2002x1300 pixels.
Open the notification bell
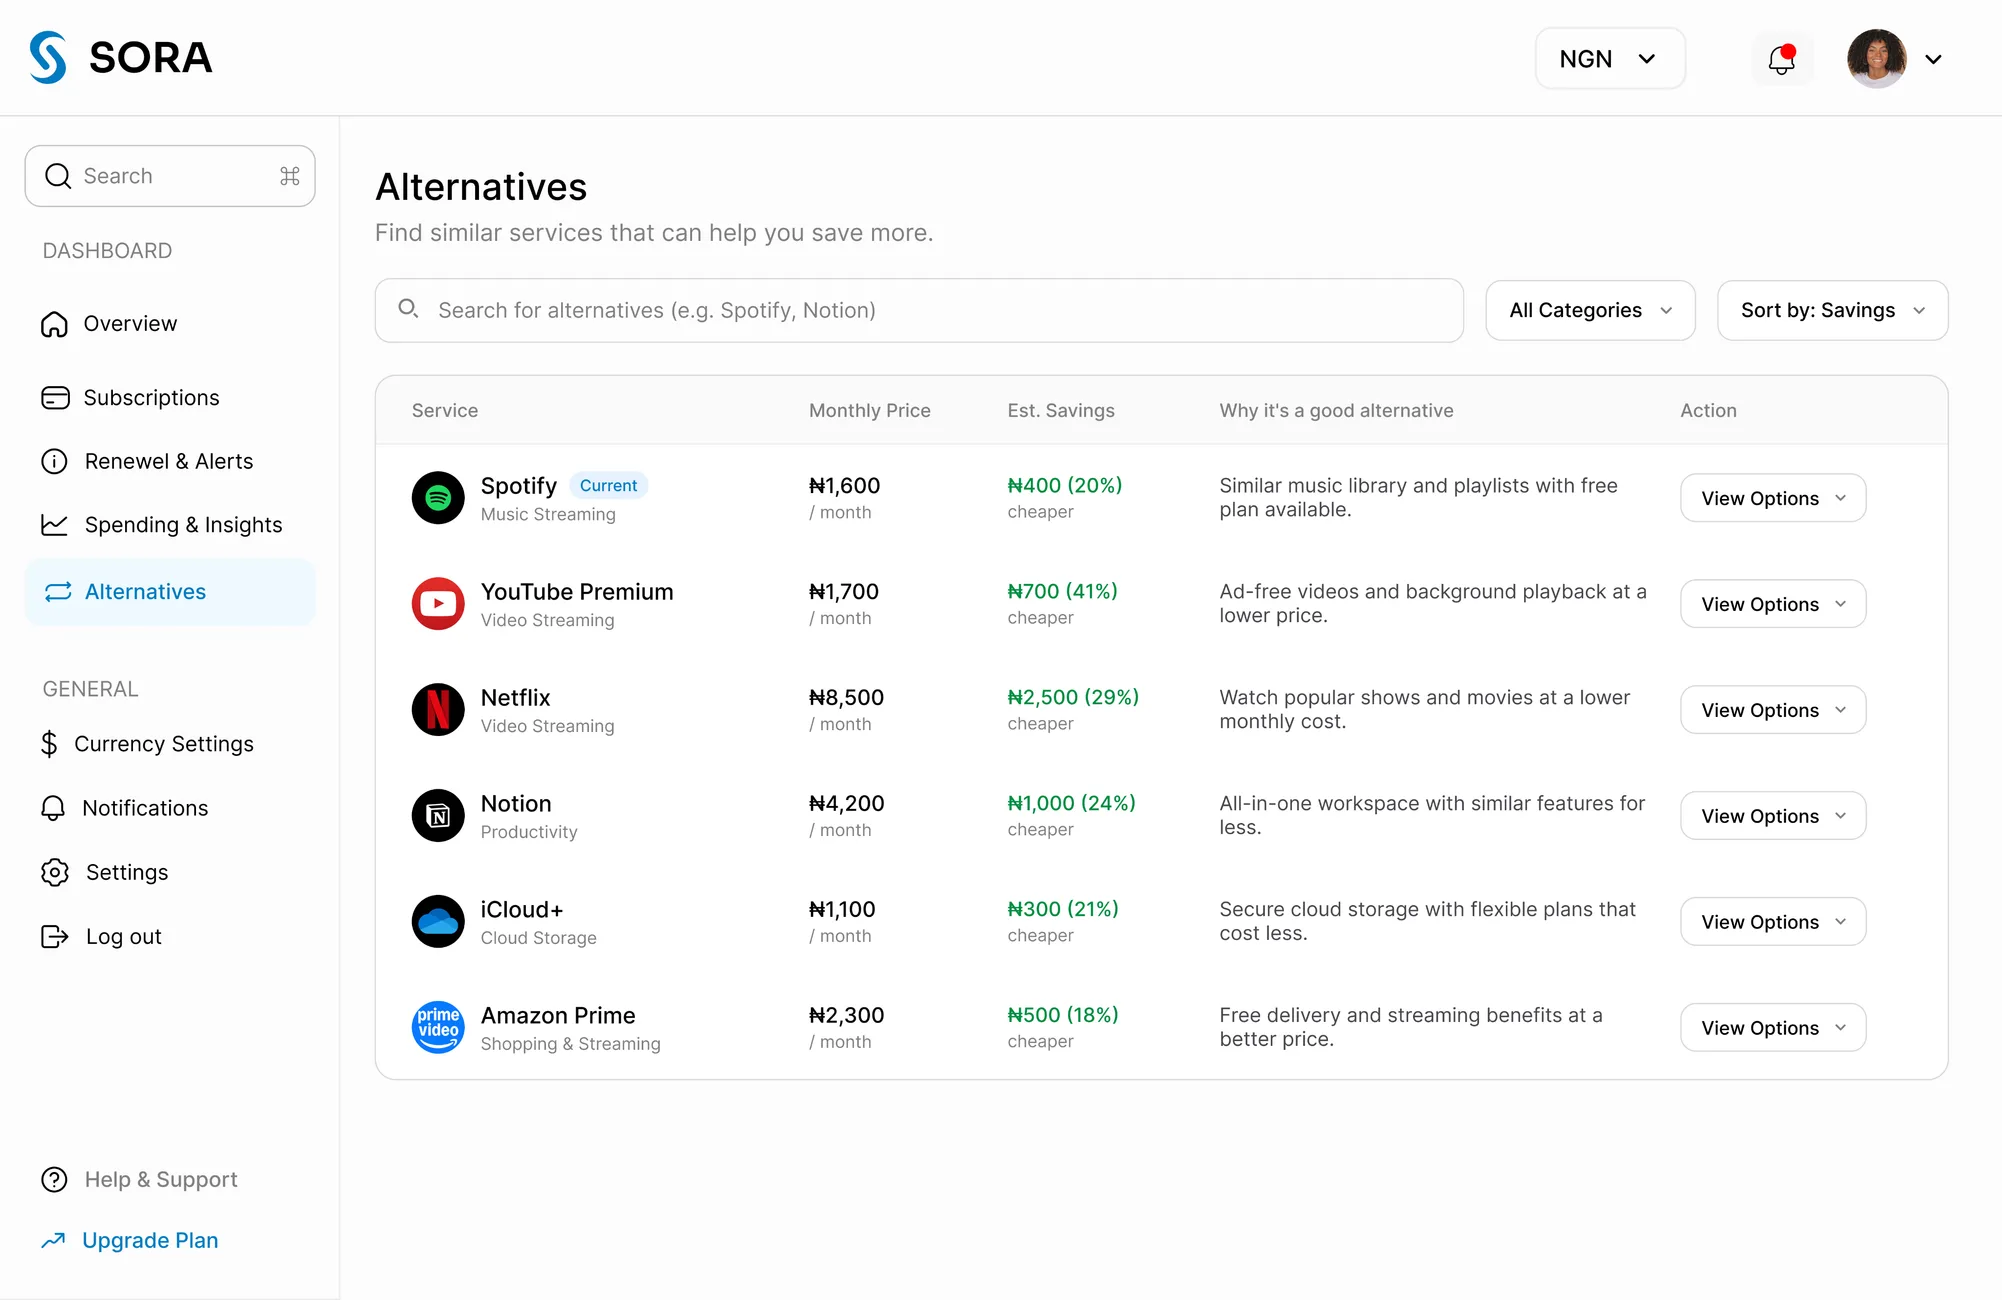1782,59
